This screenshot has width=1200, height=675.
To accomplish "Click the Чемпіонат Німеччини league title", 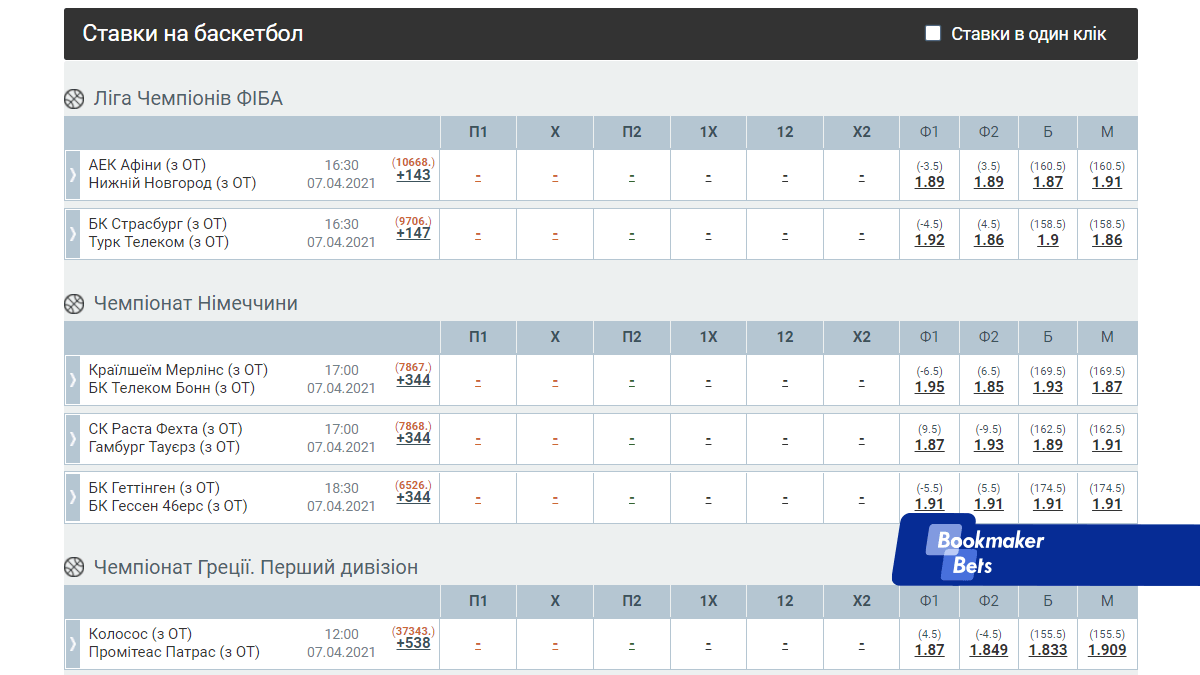I will pos(195,304).
